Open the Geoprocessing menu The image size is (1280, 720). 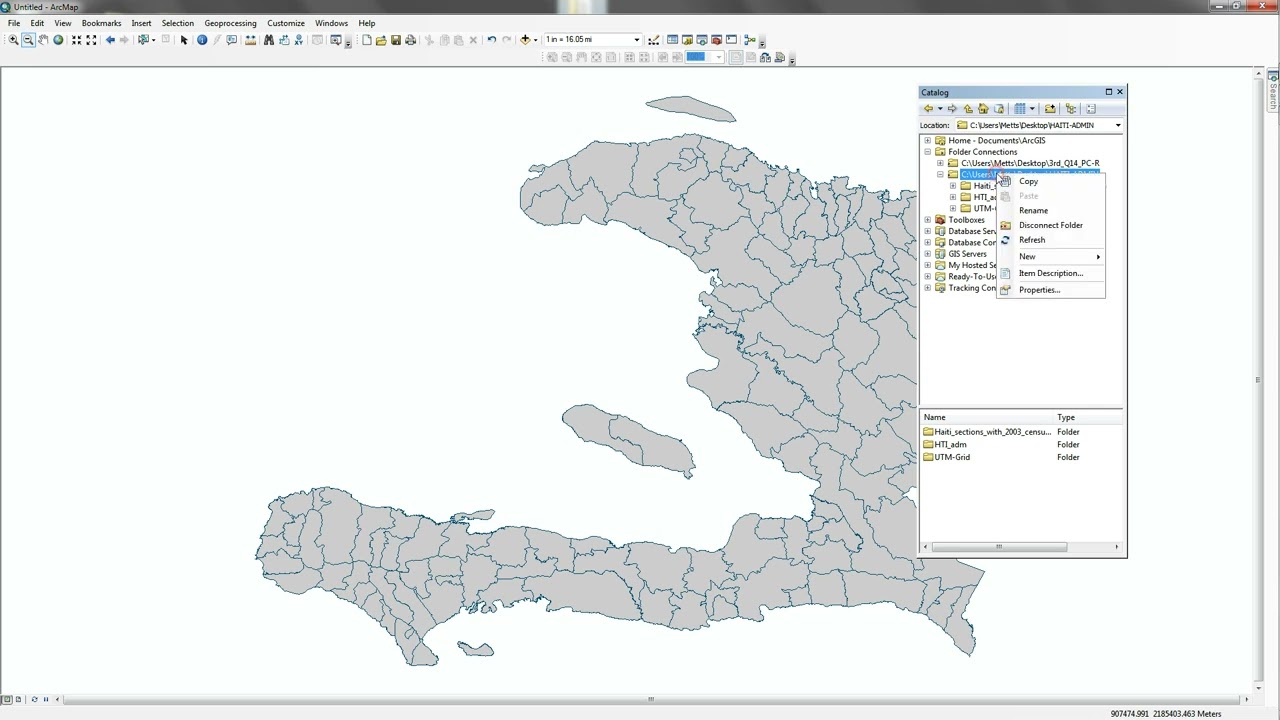(x=230, y=23)
